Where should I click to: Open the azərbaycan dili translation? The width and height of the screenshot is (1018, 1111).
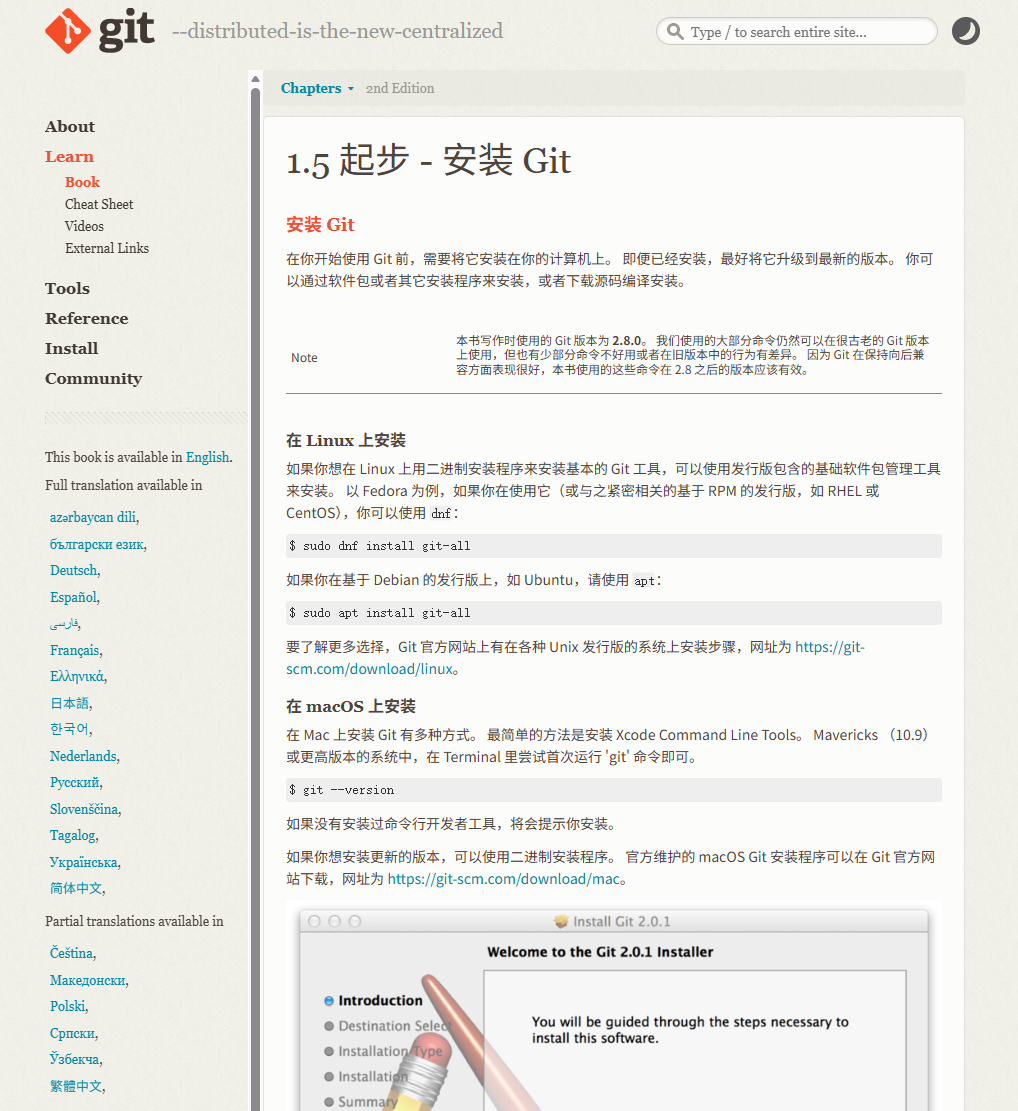[93, 517]
